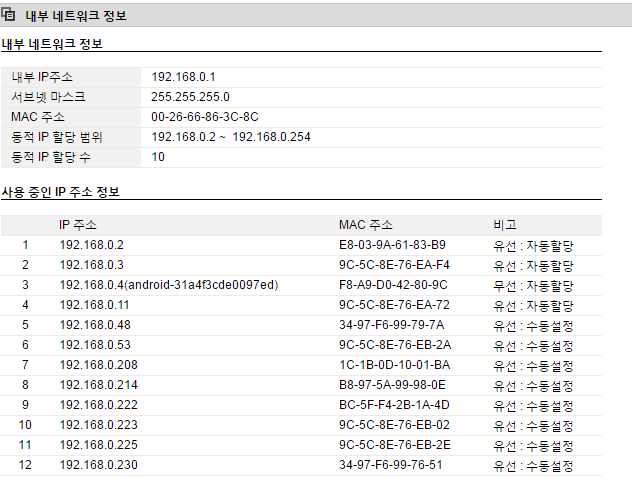This screenshot has height=486, width=632.
Task: Select IP address 192.168.0.48
Action: [95, 325]
